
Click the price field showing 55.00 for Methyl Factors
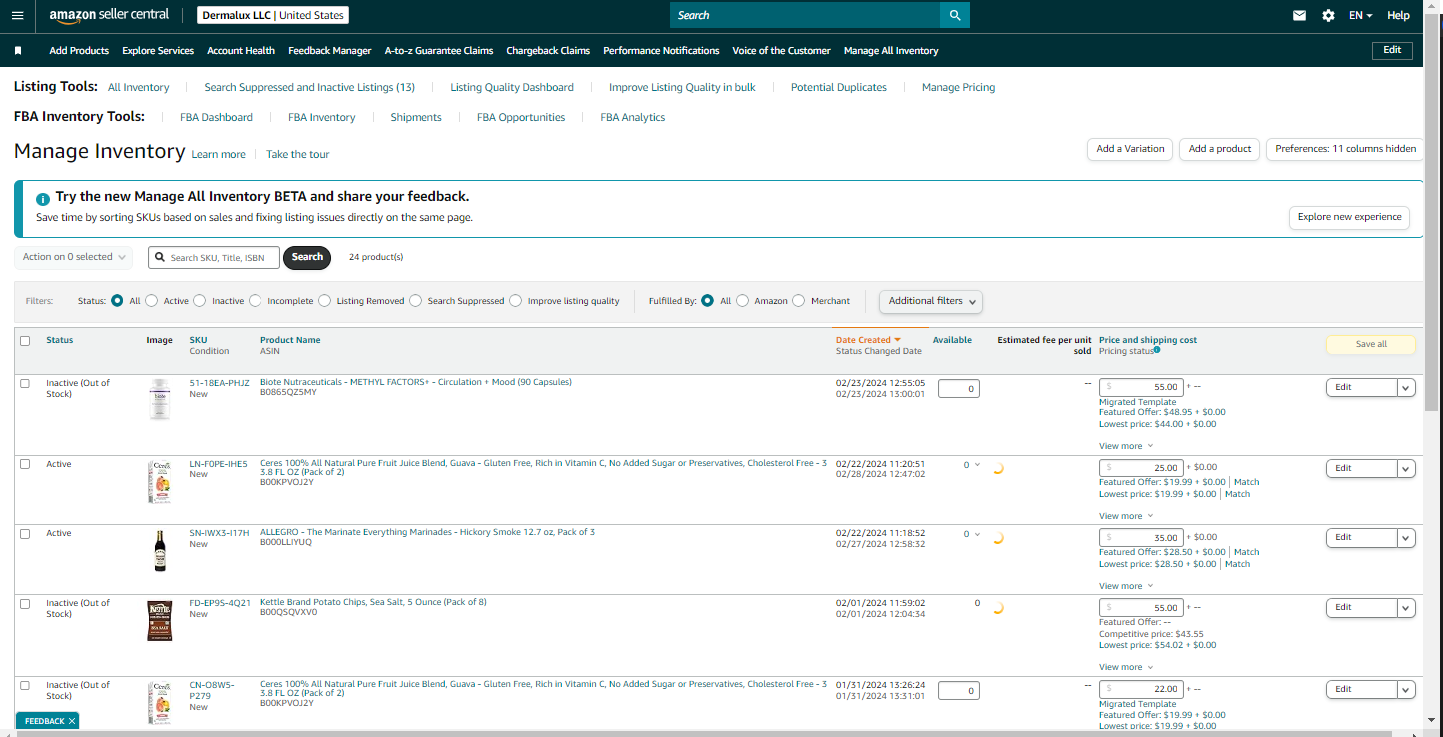(1142, 387)
